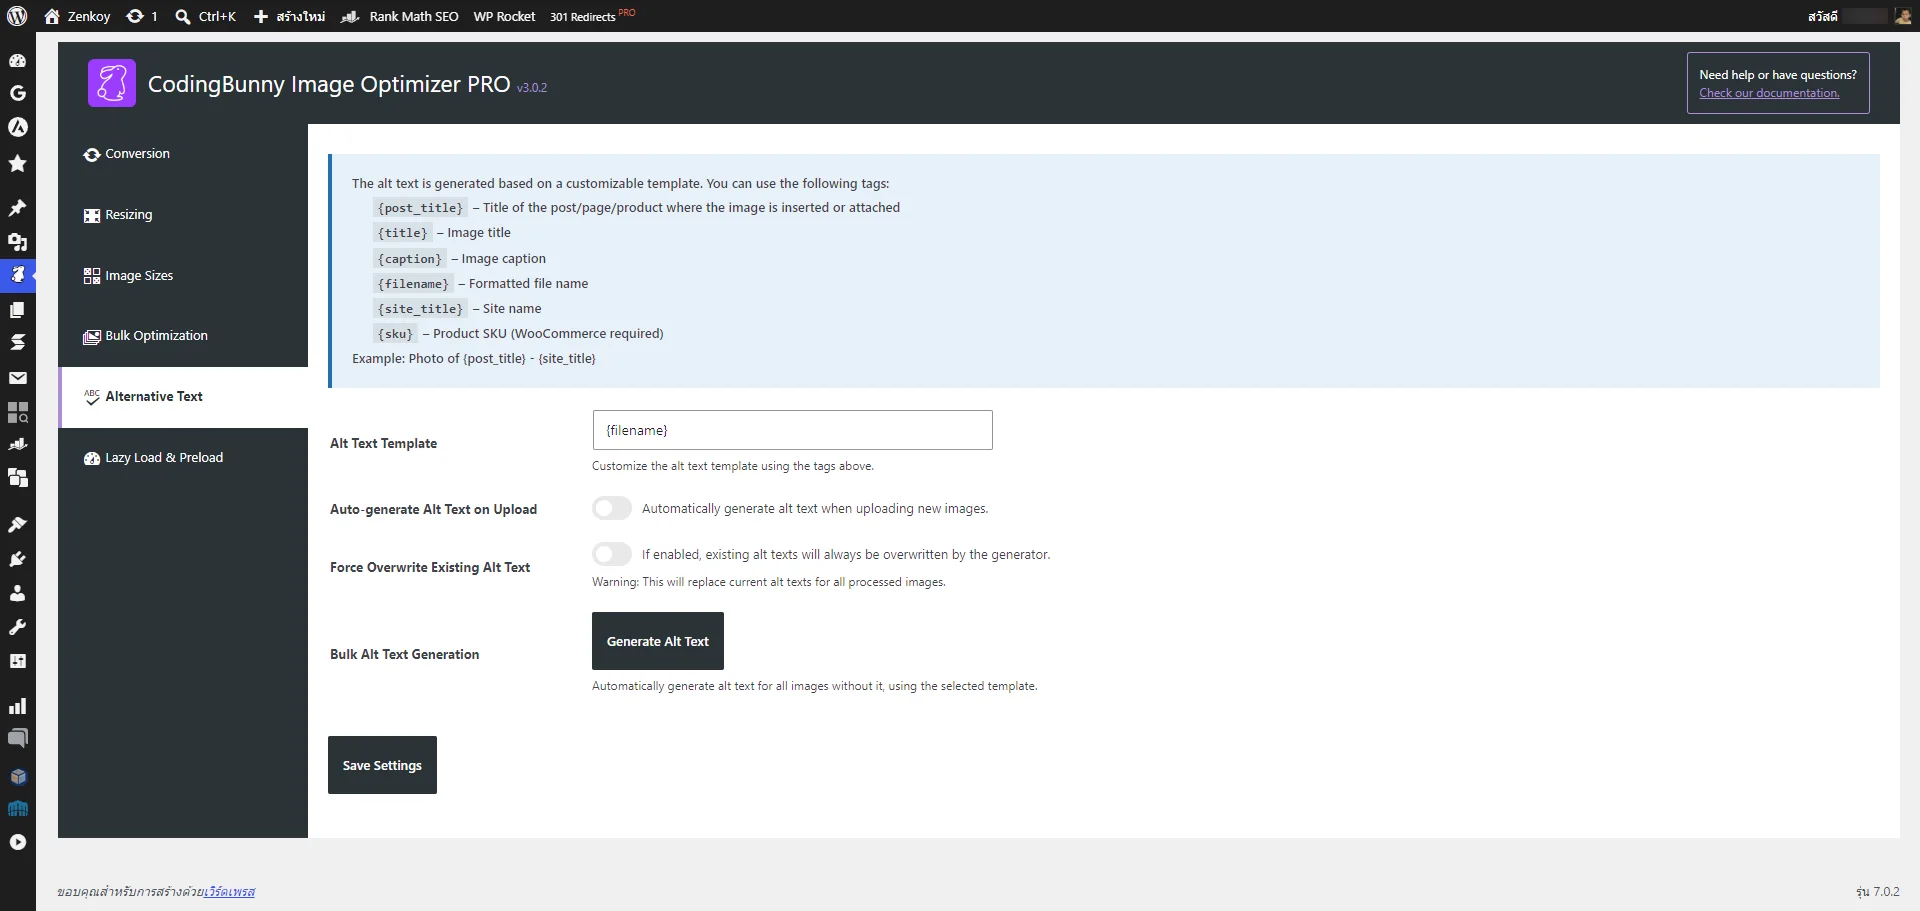1920x911 pixels.
Task: Open 301 Redirects admin bar menu
Action: tap(592, 16)
